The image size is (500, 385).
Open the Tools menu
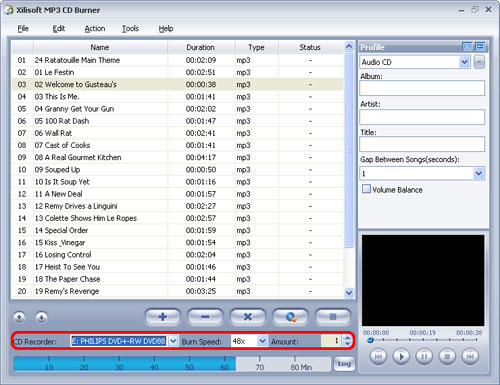point(130,29)
